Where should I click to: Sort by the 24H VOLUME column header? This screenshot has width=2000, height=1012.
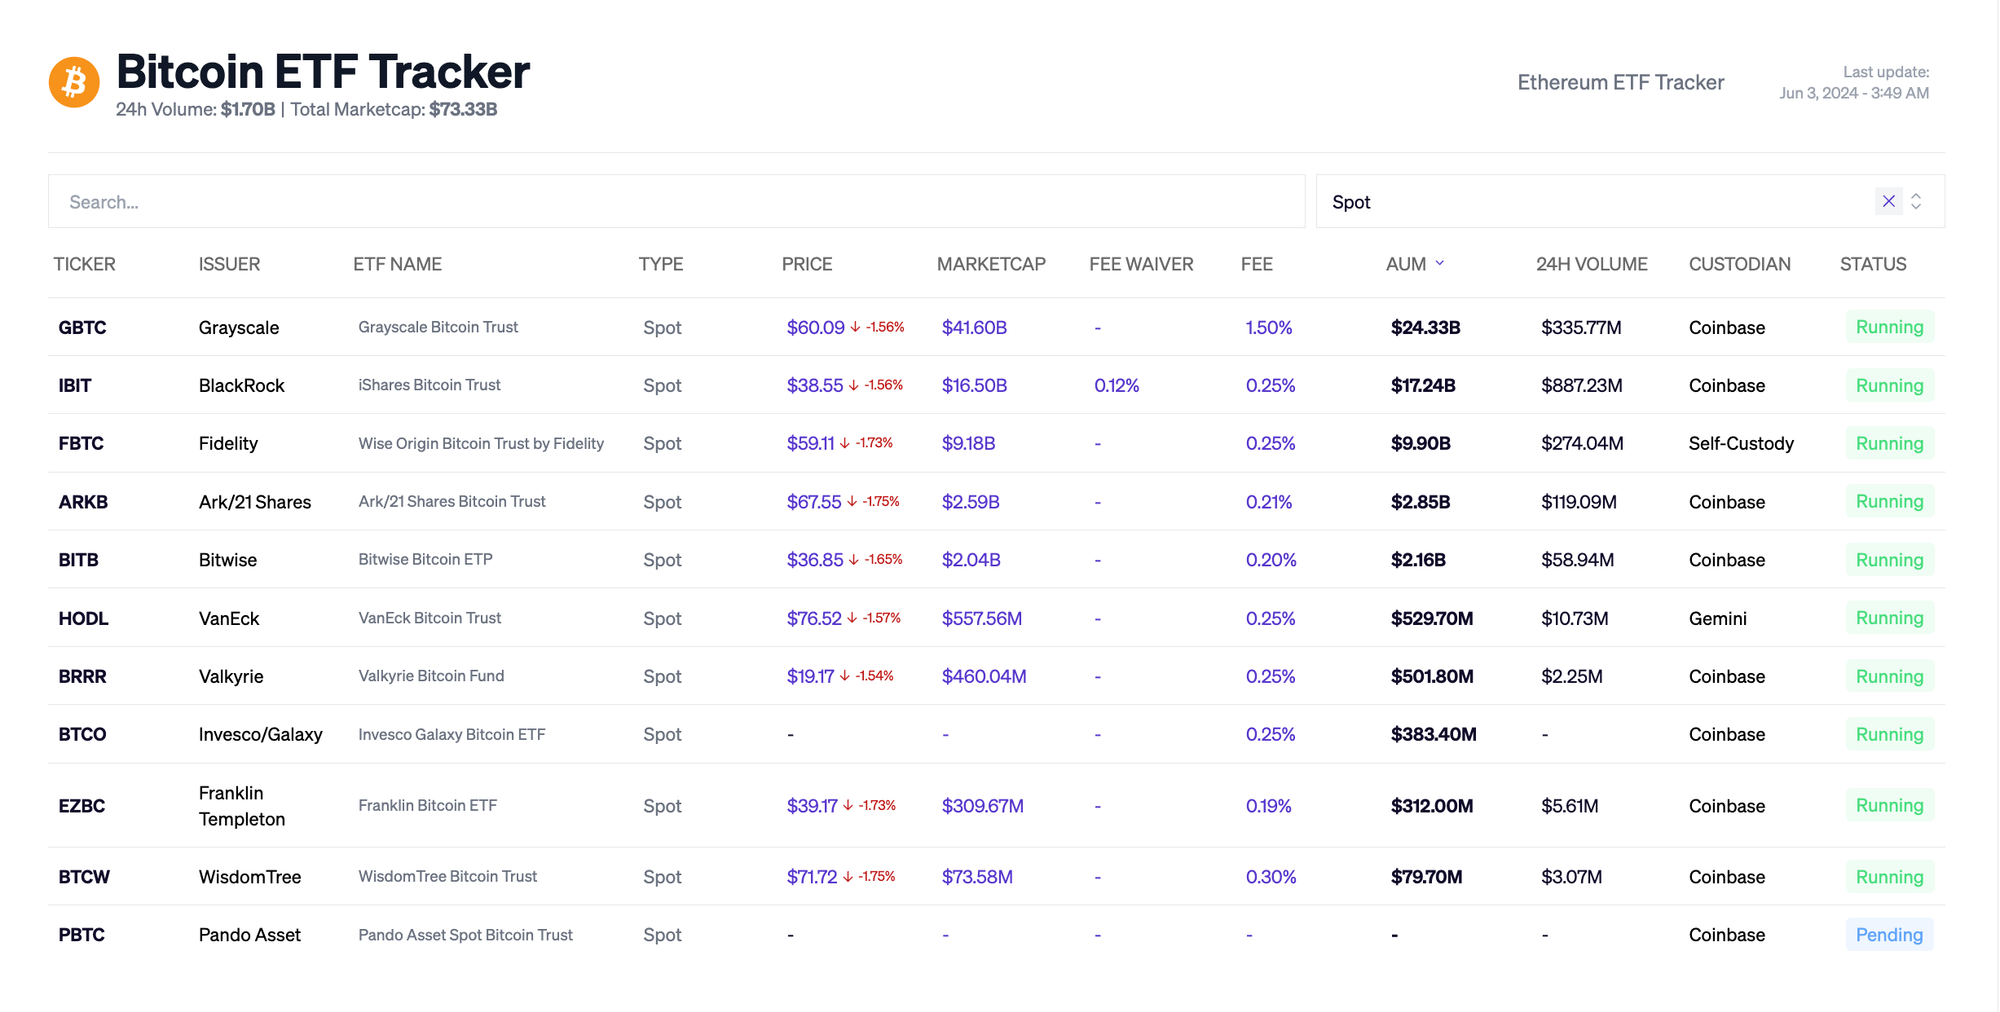pos(1591,264)
